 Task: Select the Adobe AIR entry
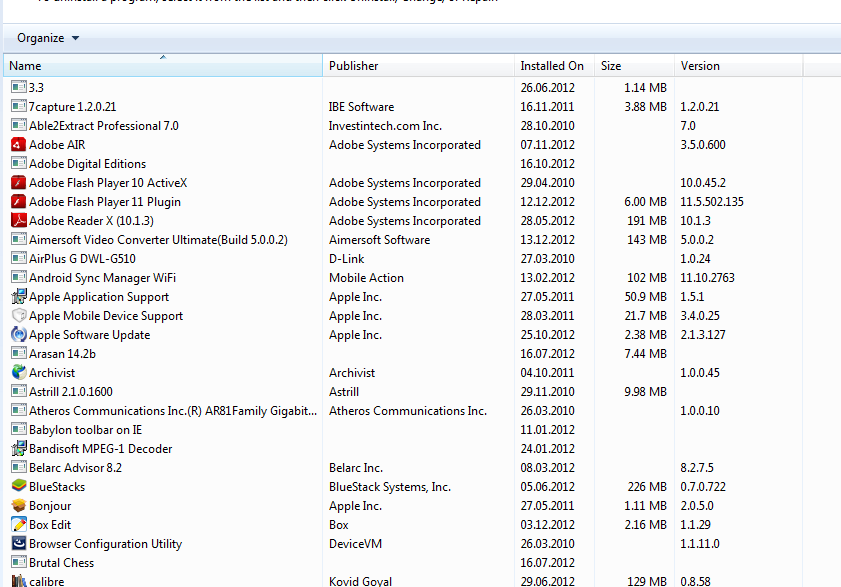57,145
